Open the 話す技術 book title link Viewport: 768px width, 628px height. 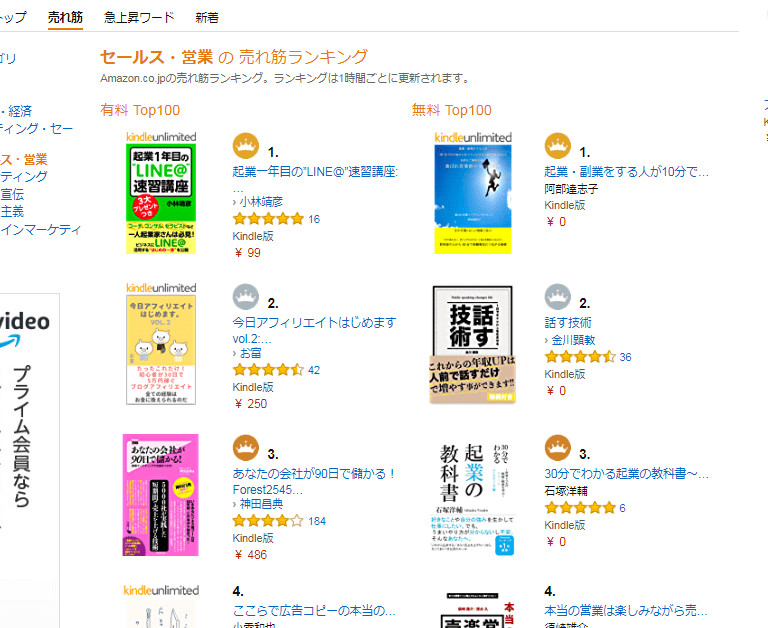[568, 322]
